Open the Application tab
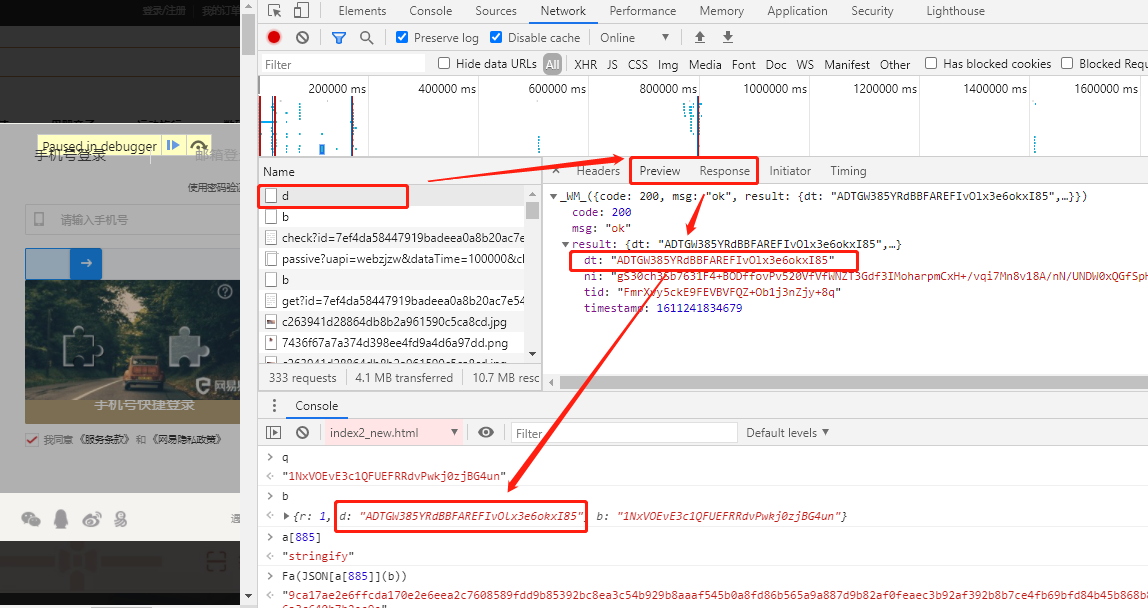Viewport: 1148px width, 608px height. (x=797, y=11)
